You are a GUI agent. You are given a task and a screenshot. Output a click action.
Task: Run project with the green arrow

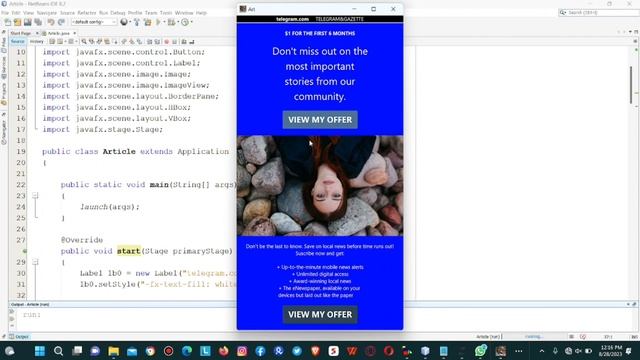[x=158, y=22]
